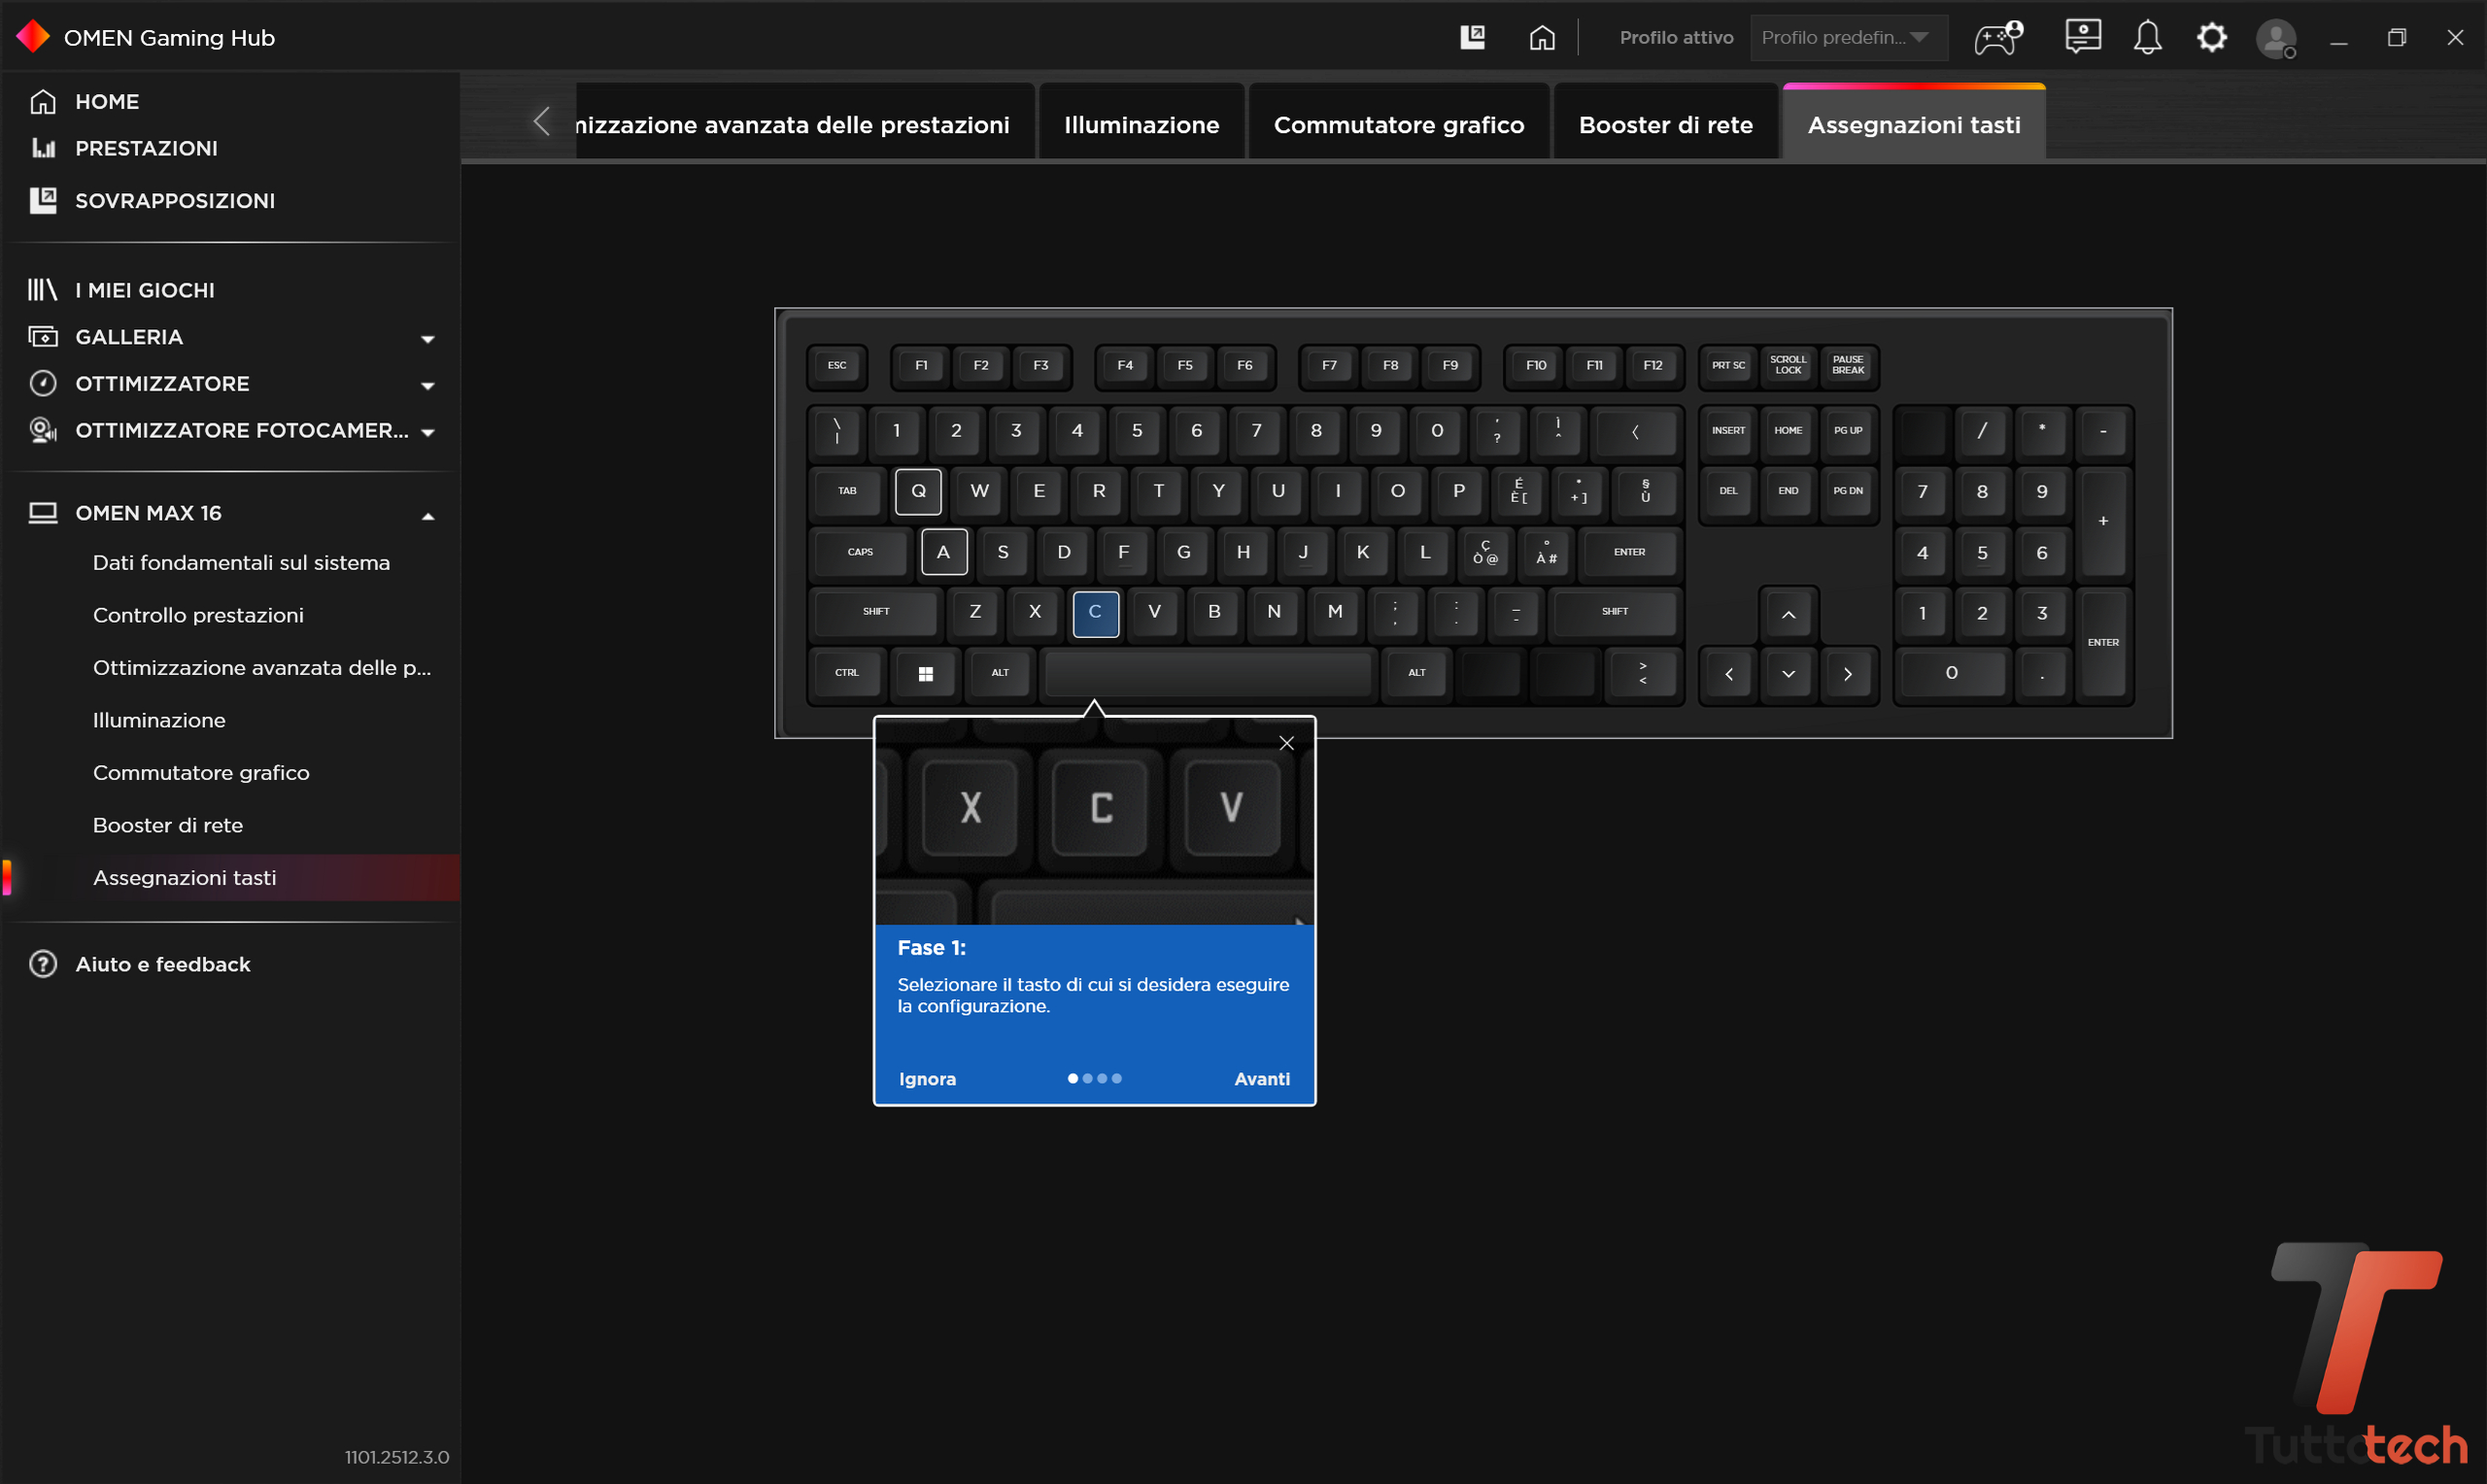The image size is (2487, 1484).
Task: Switch to the Illuminazione tab
Action: [1141, 125]
